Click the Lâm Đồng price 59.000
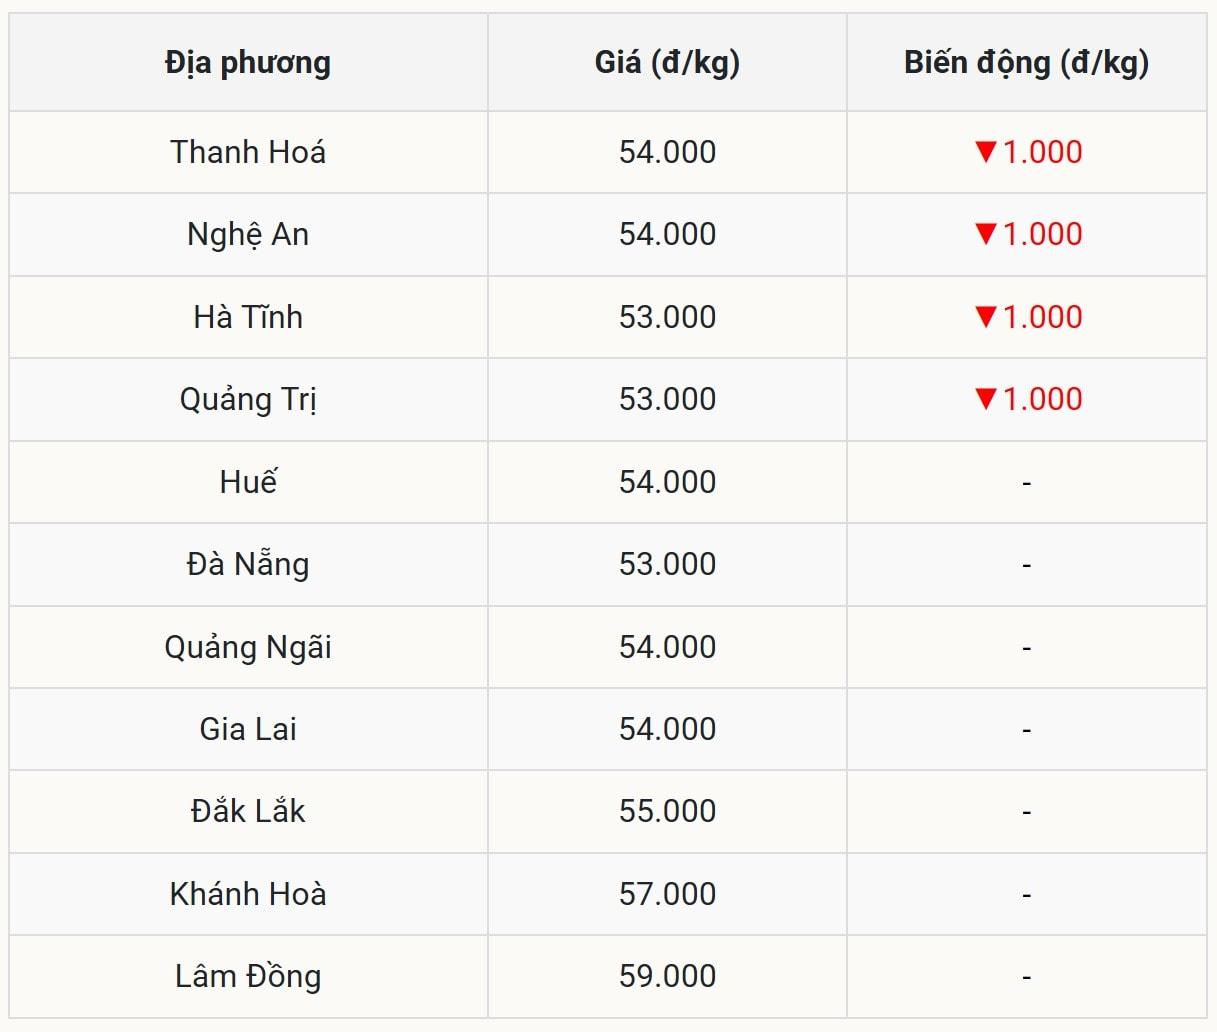 point(667,976)
